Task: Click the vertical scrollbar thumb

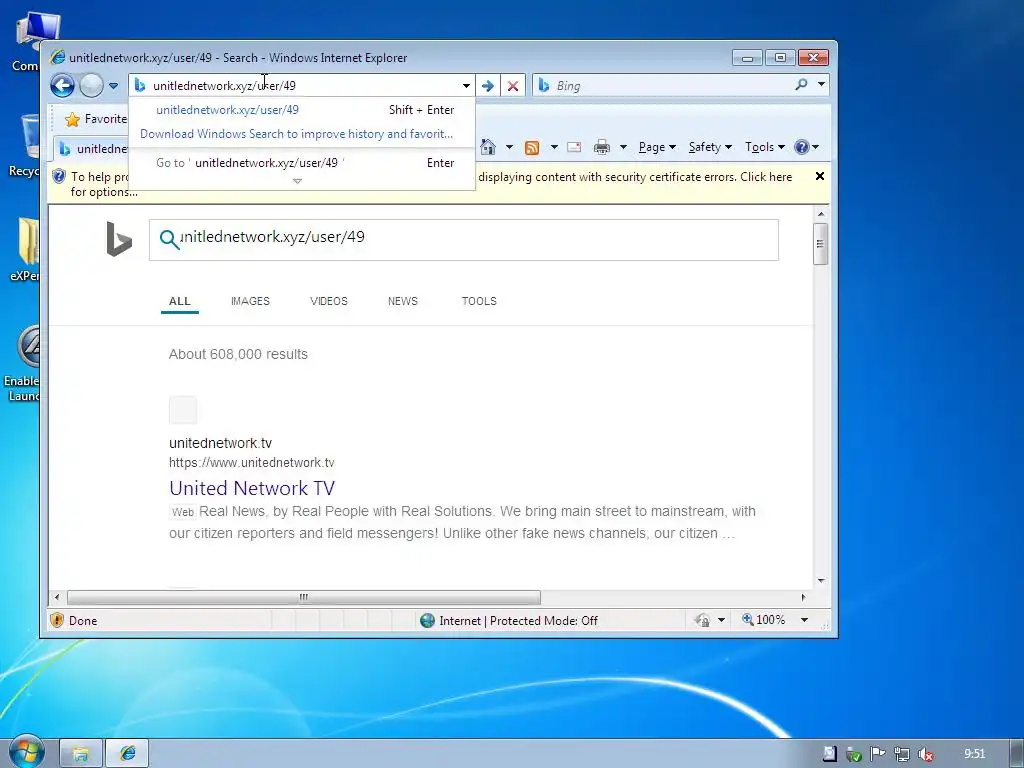Action: coord(821,244)
